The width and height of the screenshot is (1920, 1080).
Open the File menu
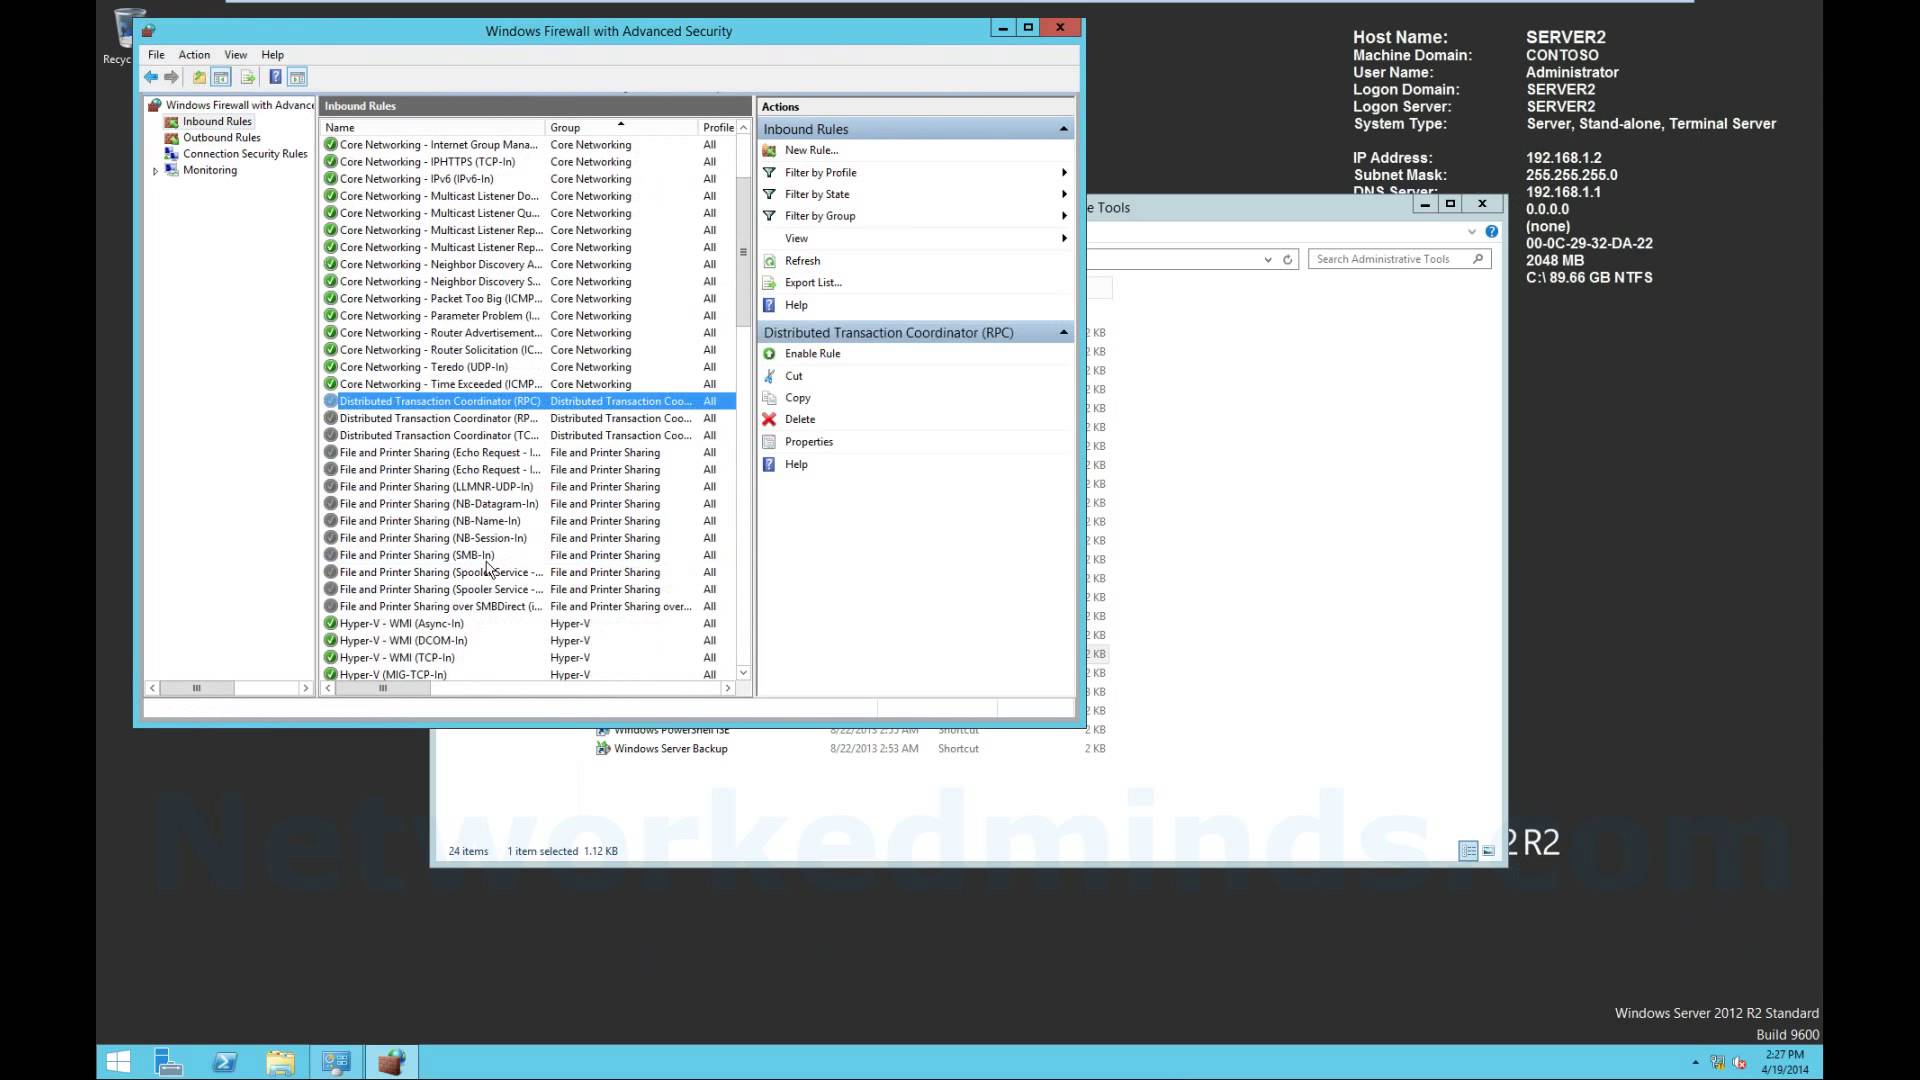coord(156,55)
